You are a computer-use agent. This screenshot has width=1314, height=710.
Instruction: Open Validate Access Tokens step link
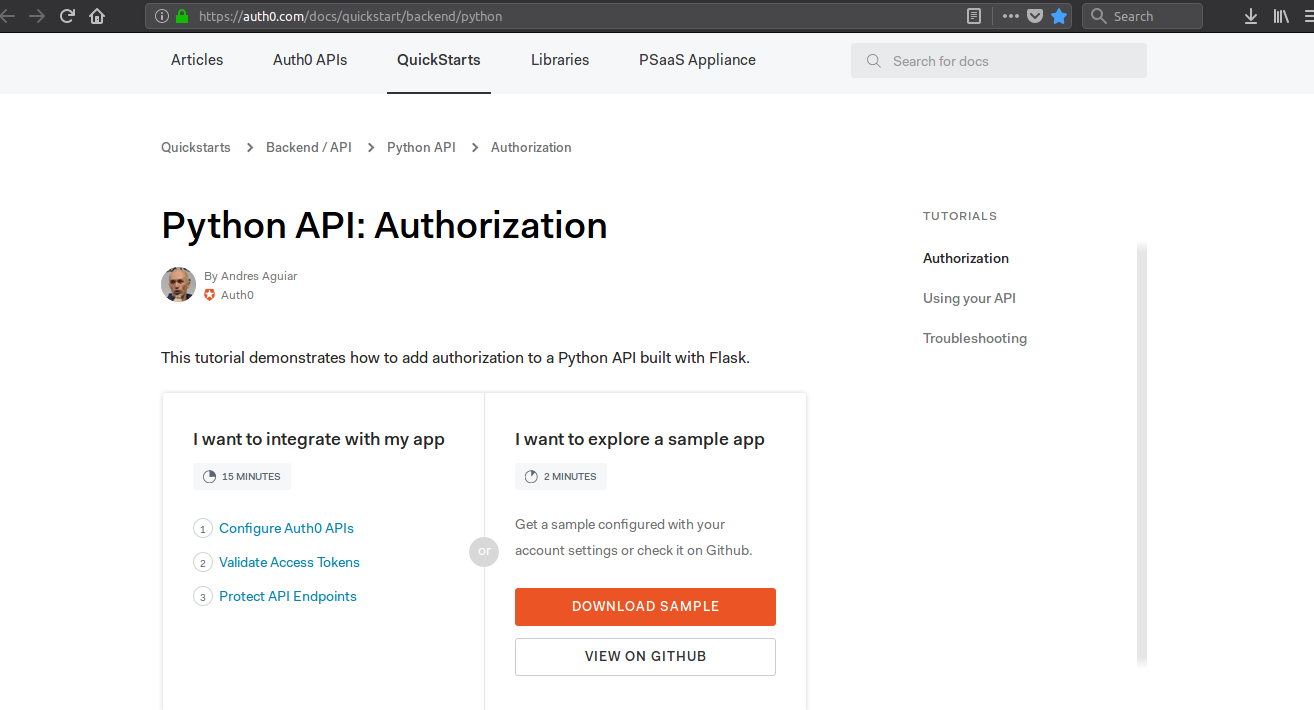click(x=289, y=562)
